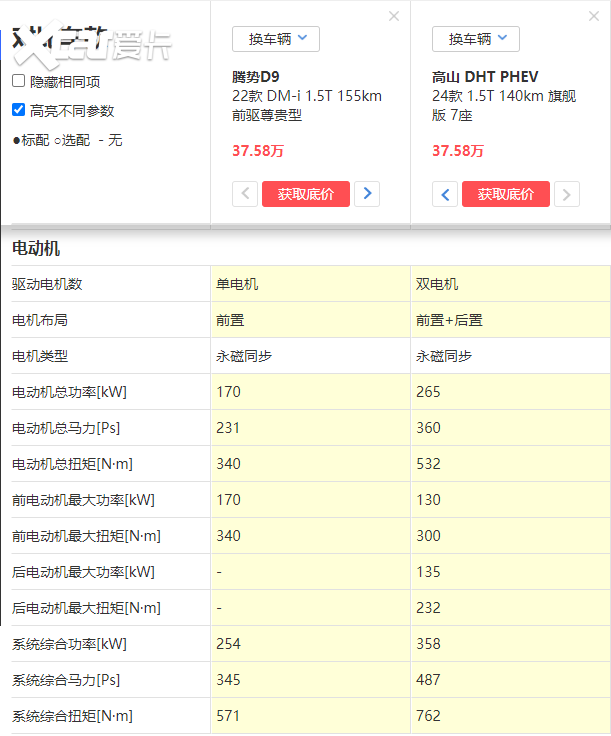
Task: Move 高山 DHT PHEV column left with arrow
Action: (445, 194)
